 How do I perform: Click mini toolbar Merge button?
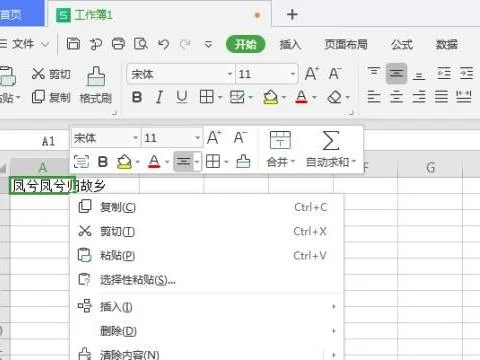(281, 149)
